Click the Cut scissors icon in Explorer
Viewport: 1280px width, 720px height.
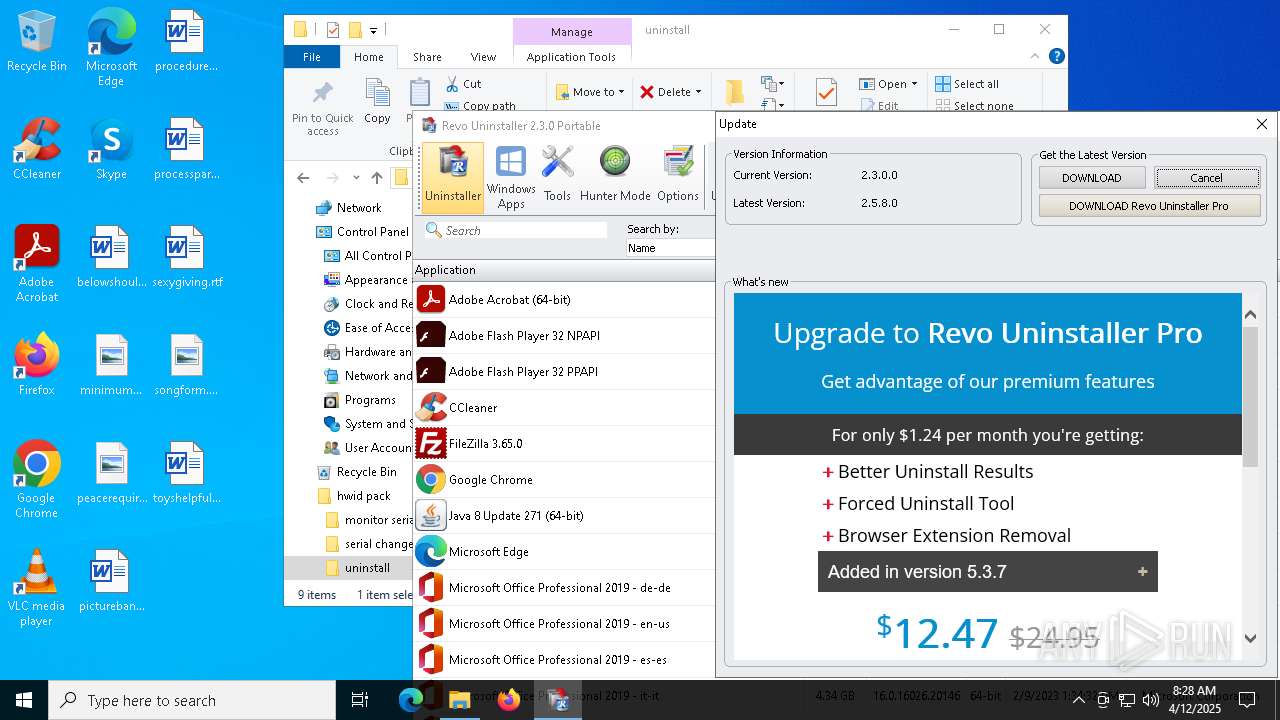pos(452,84)
